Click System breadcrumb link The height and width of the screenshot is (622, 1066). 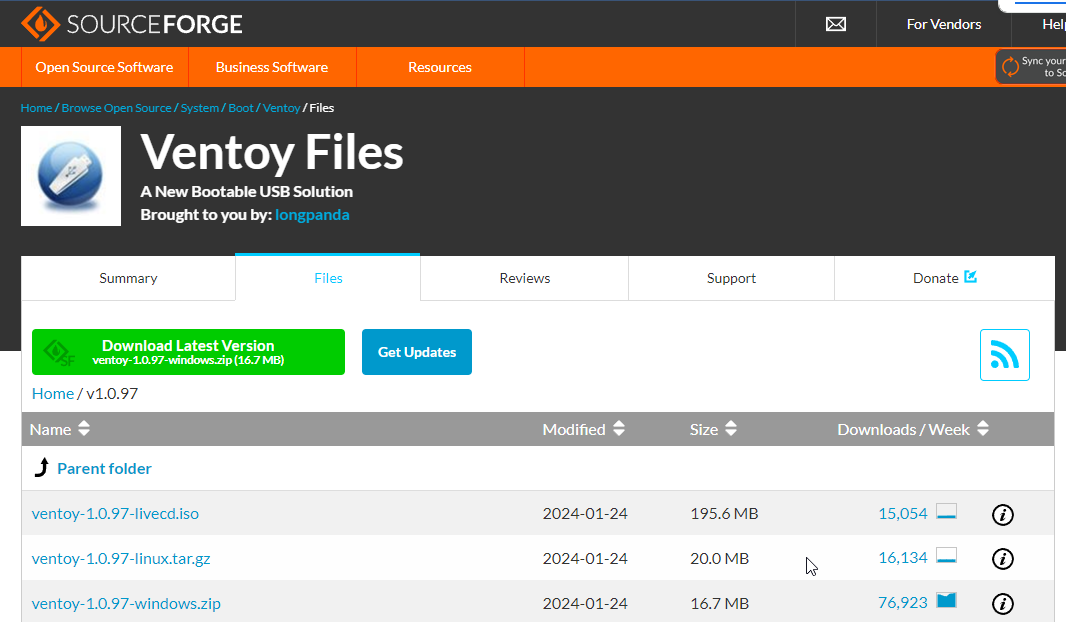point(200,108)
